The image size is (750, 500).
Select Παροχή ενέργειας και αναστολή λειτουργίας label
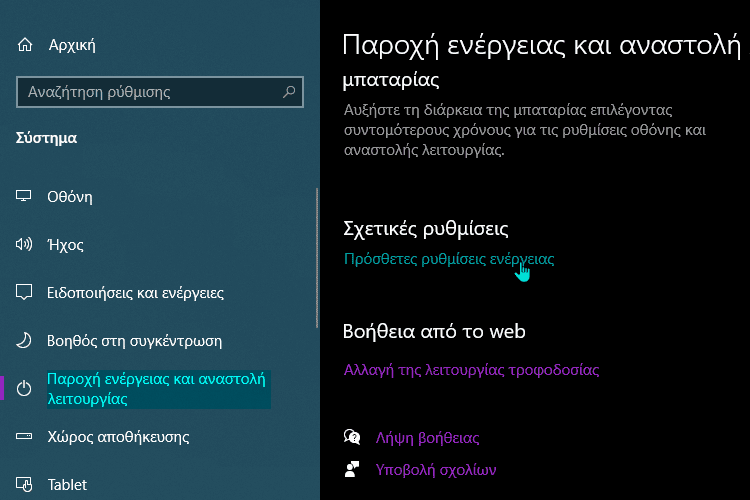pyautogui.click(x=157, y=389)
